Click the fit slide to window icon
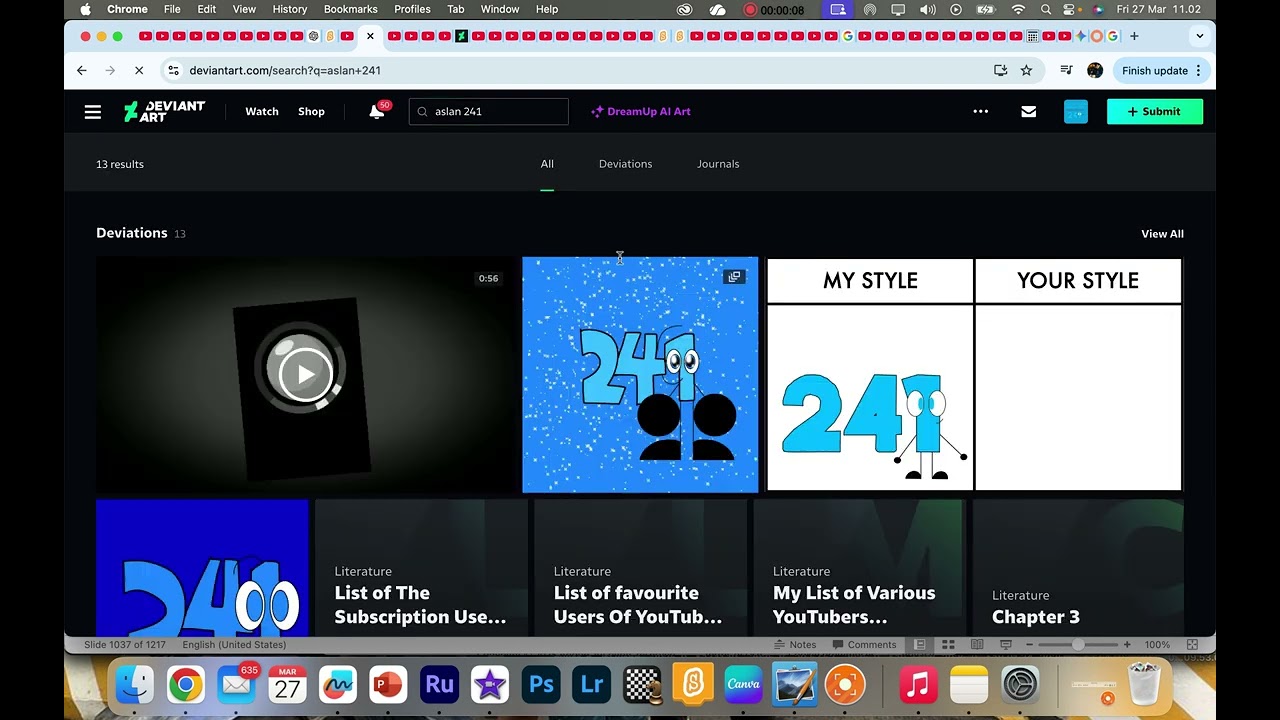 pos(1192,645)
